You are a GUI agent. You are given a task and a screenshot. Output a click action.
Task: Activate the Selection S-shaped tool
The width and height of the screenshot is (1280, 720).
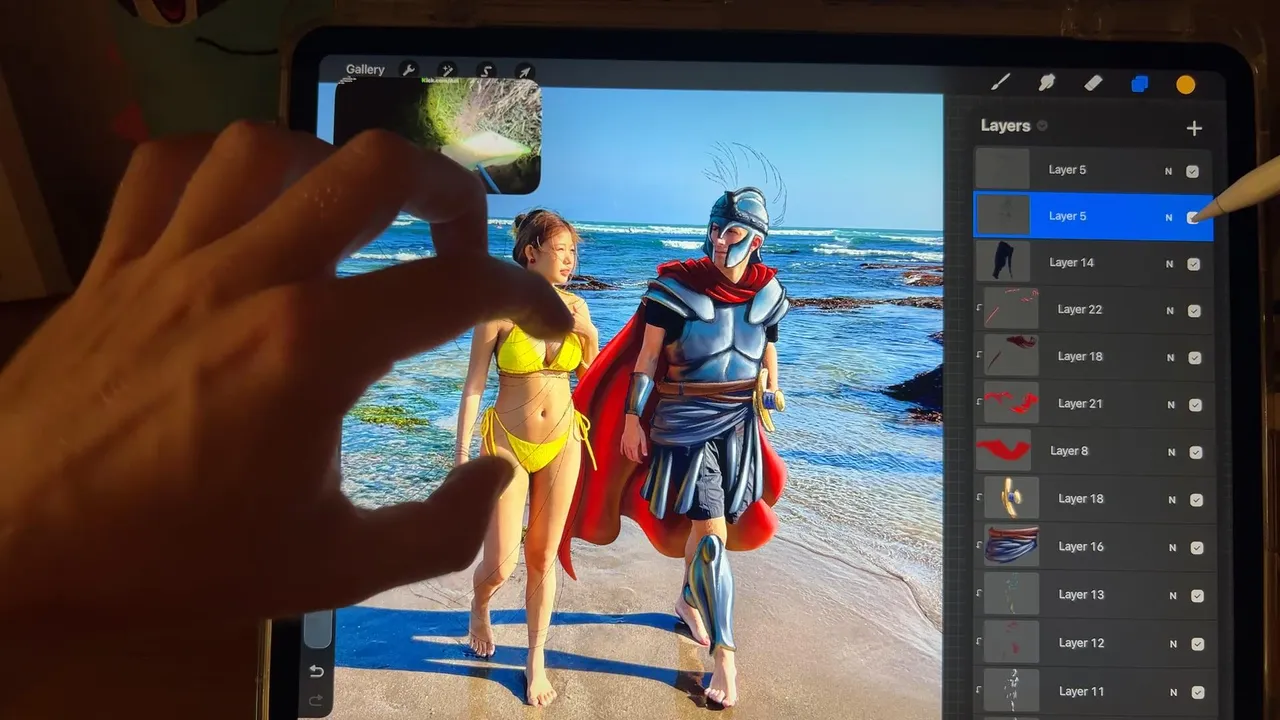tap(486, 70)
